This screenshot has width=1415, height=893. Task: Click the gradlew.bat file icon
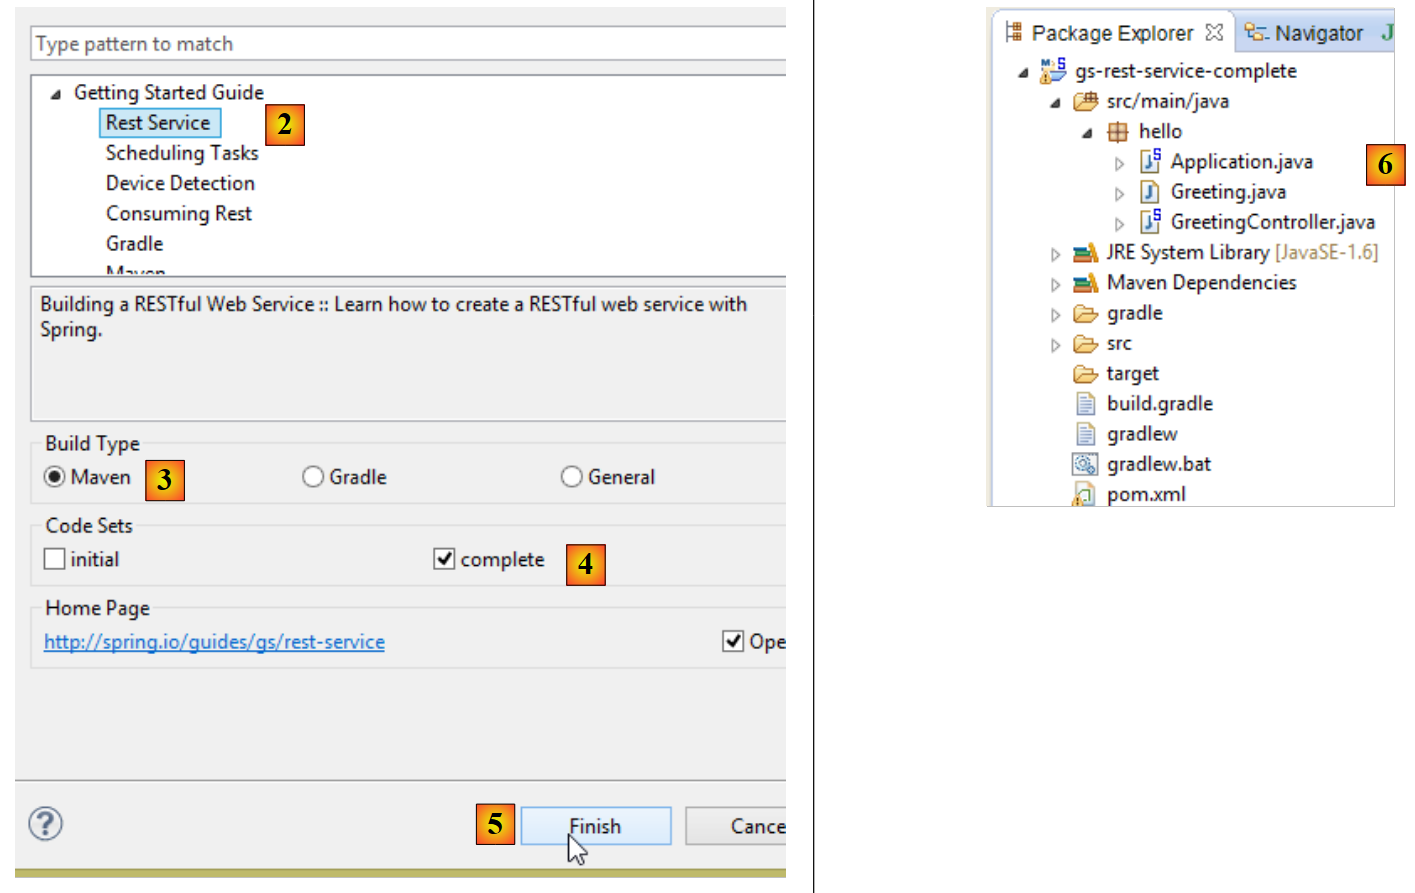[x=1085, y=464]
